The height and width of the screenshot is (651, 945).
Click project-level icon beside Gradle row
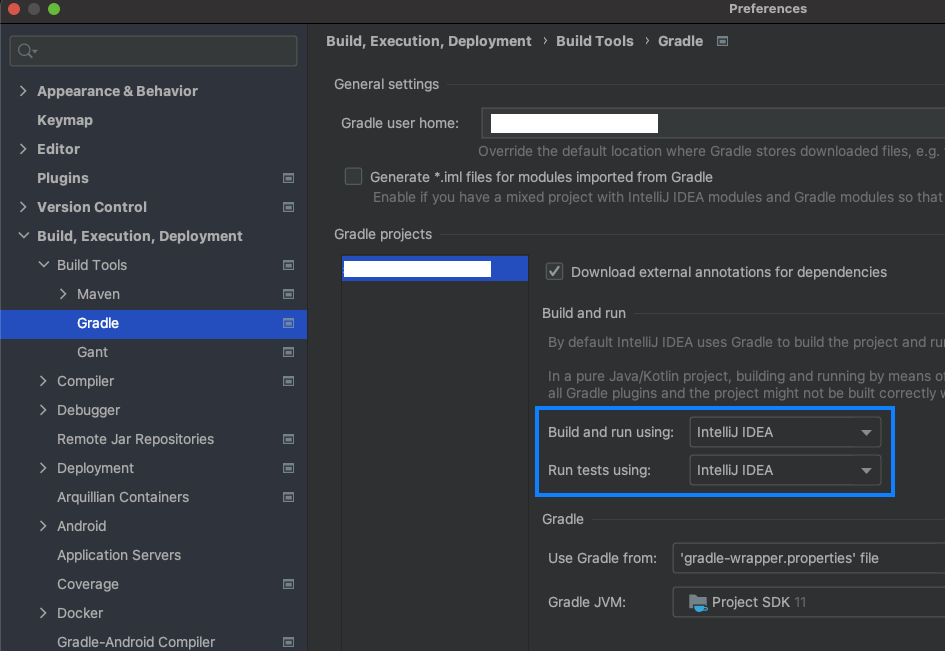click(289, 323)
